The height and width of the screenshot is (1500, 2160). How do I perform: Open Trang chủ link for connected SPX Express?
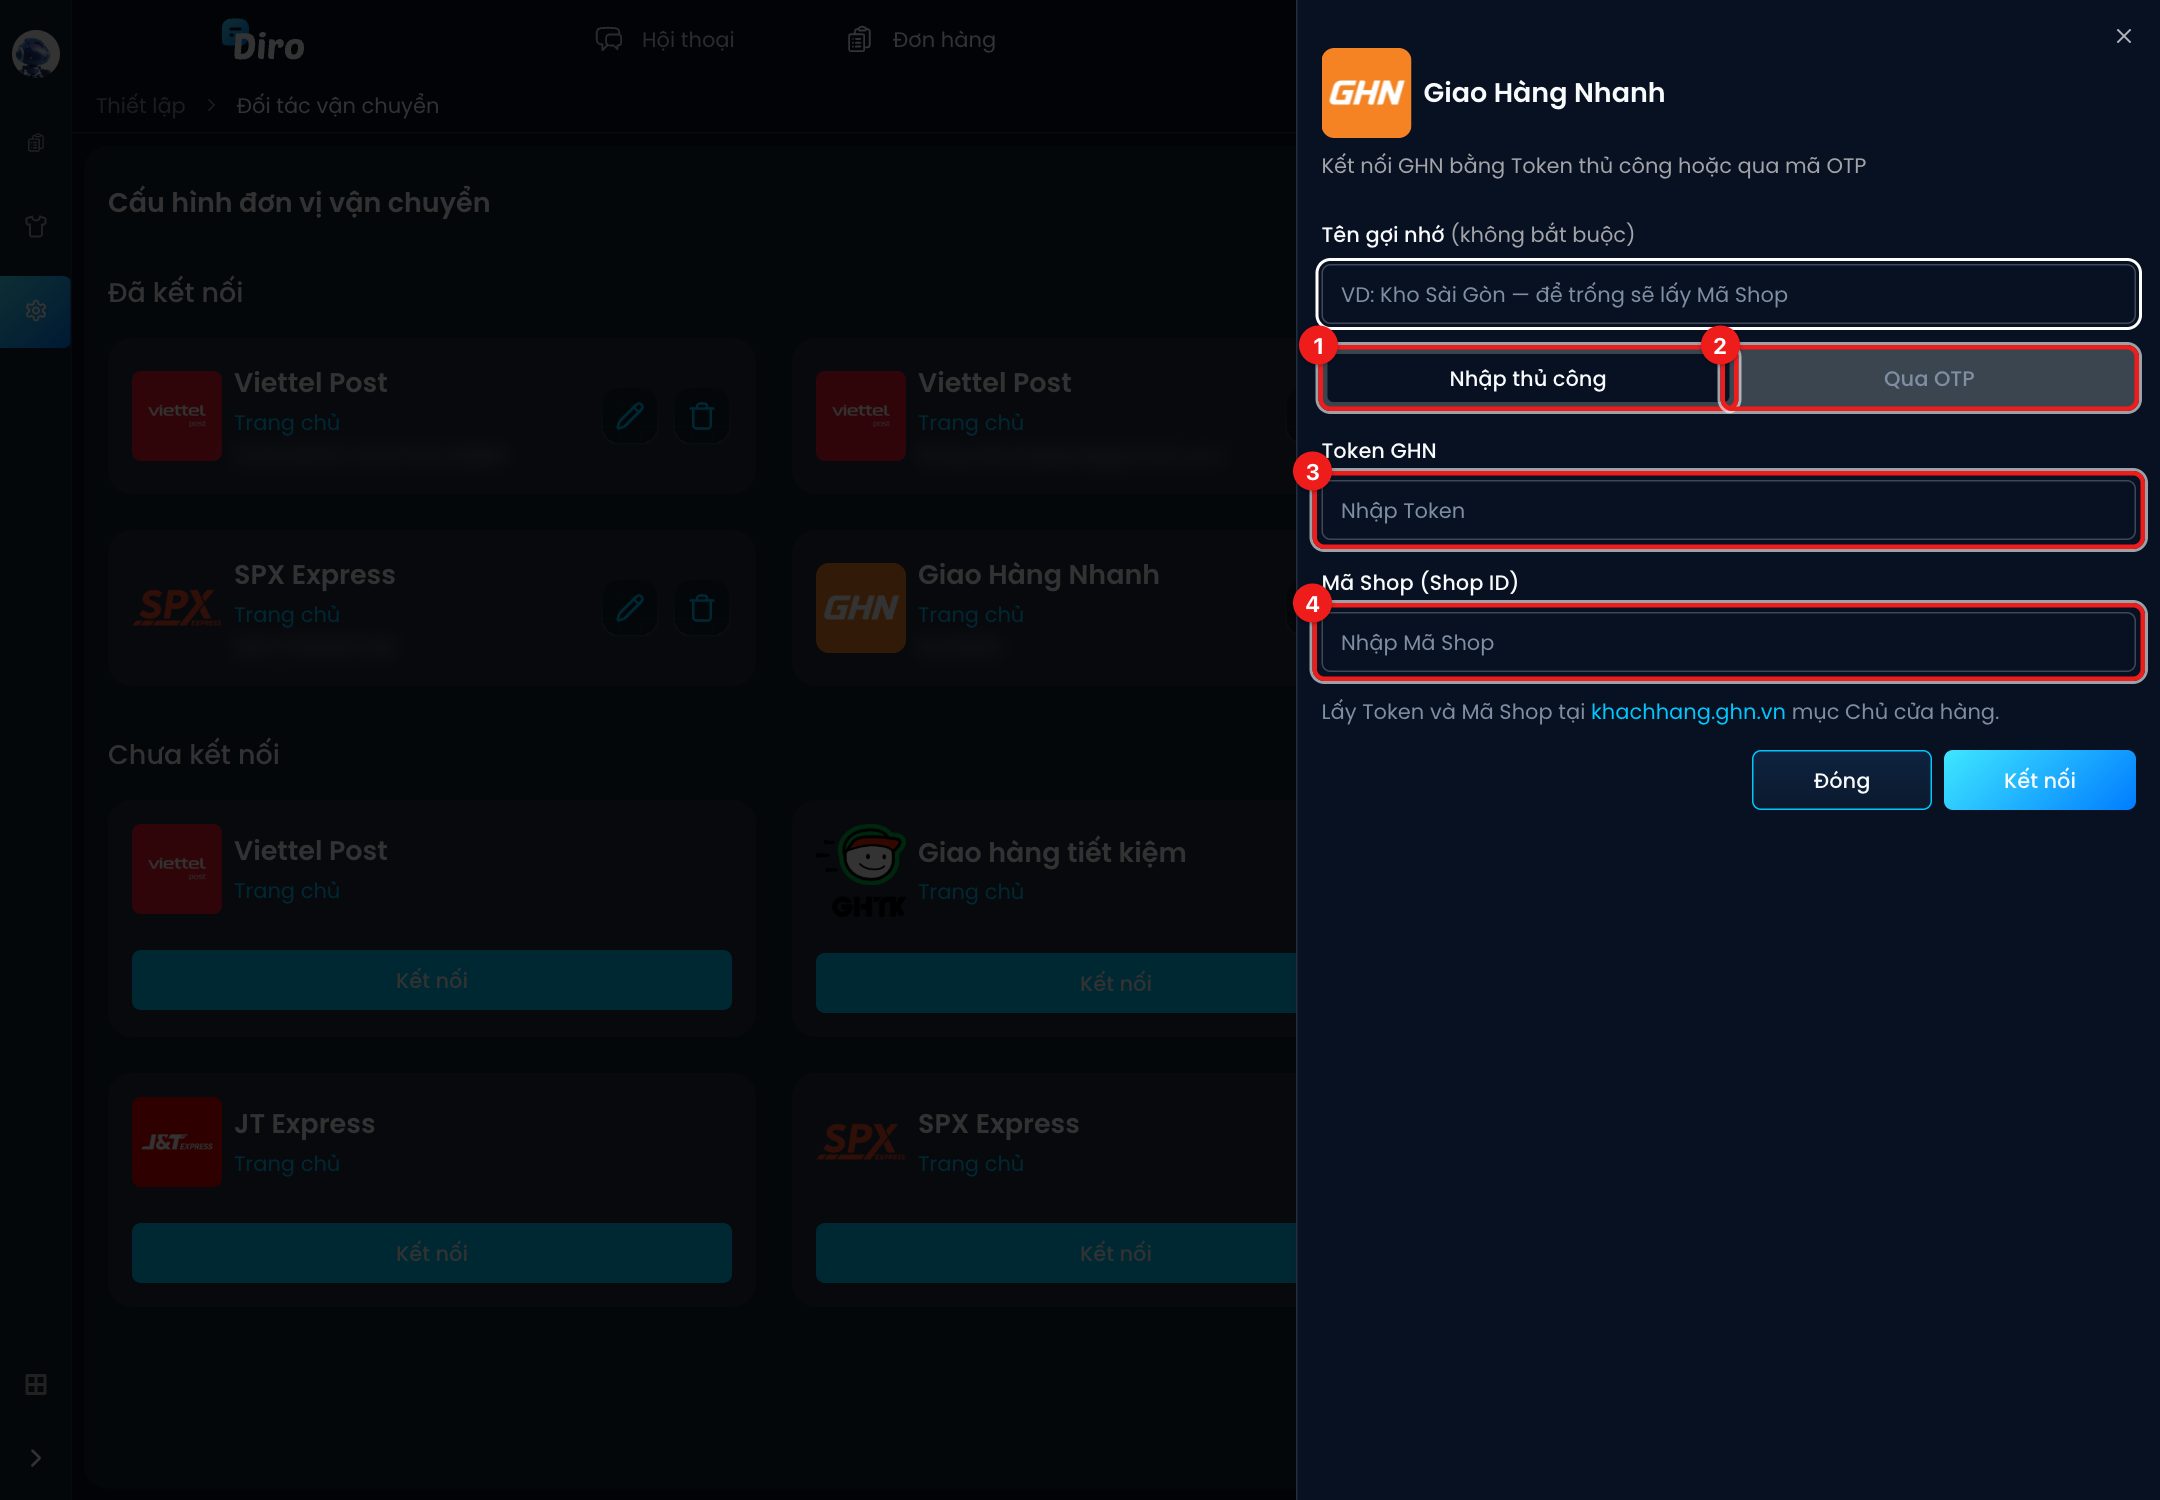click(x=287, y=615)
